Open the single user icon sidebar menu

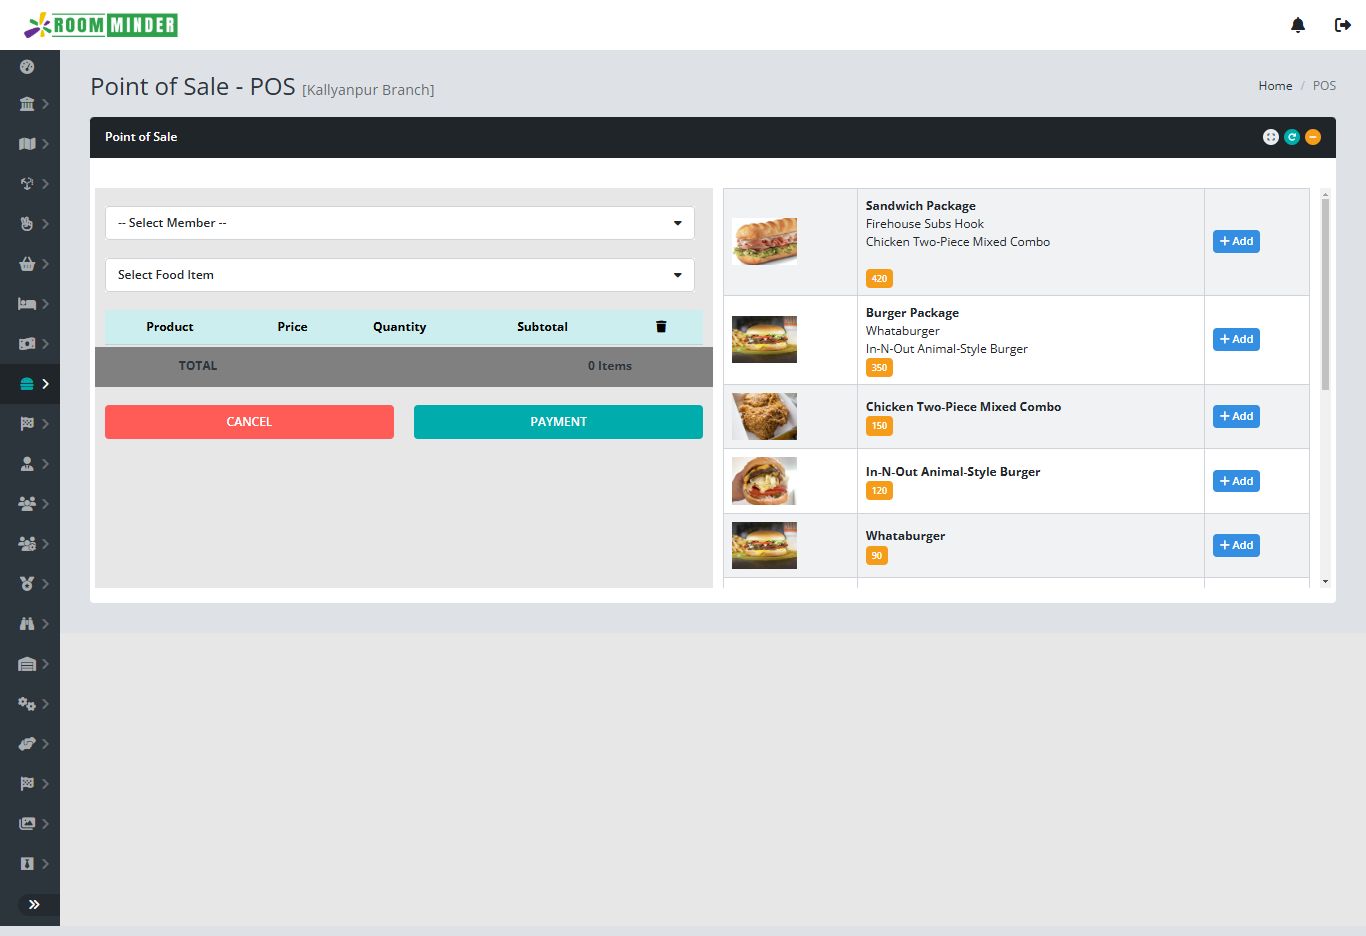coord(27,464)
